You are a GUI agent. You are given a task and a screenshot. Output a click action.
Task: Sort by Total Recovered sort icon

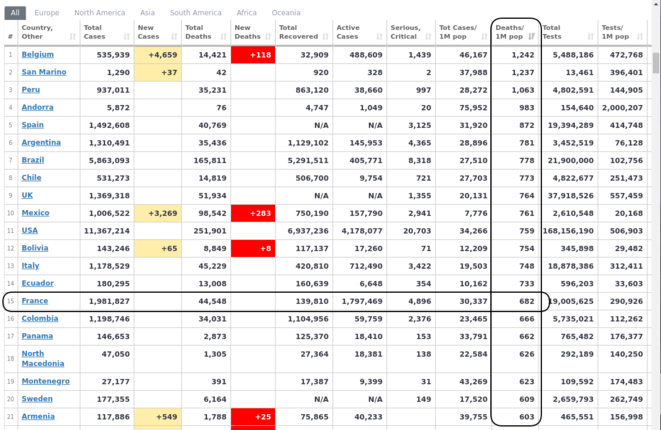(325, 37)
